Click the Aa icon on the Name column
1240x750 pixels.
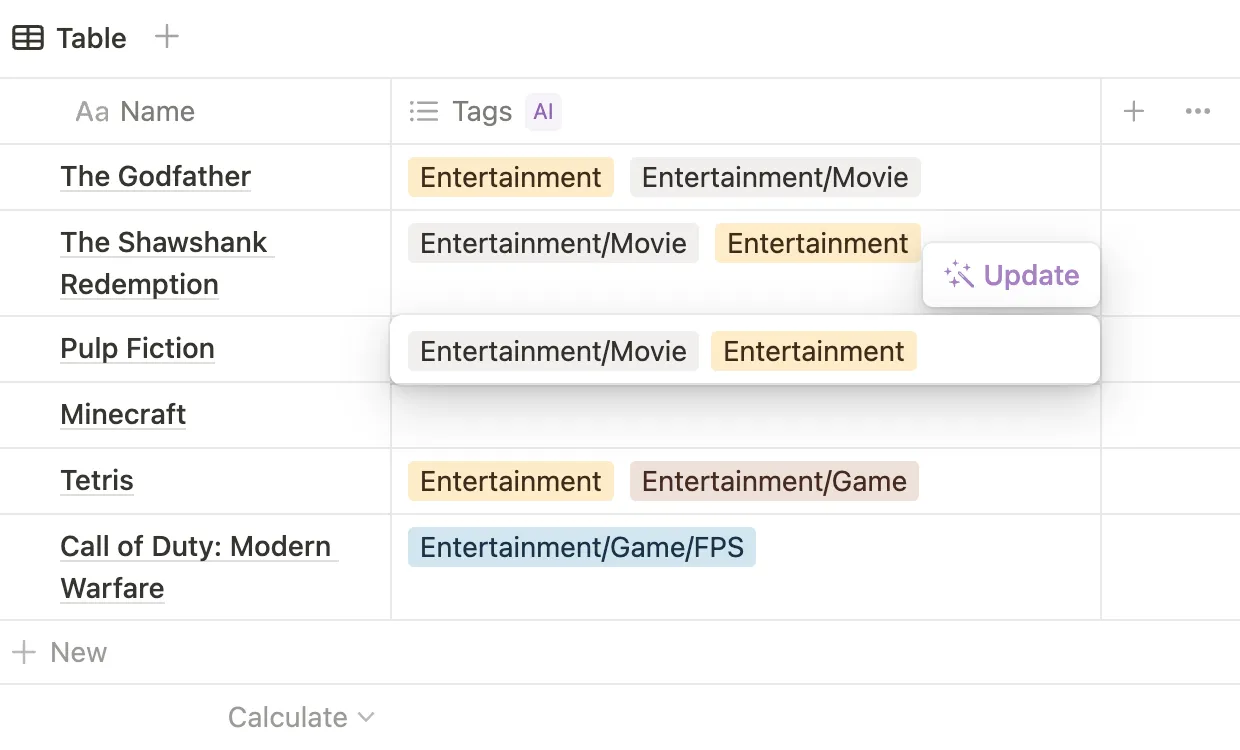pyautogui.click(x=91, y=111)
